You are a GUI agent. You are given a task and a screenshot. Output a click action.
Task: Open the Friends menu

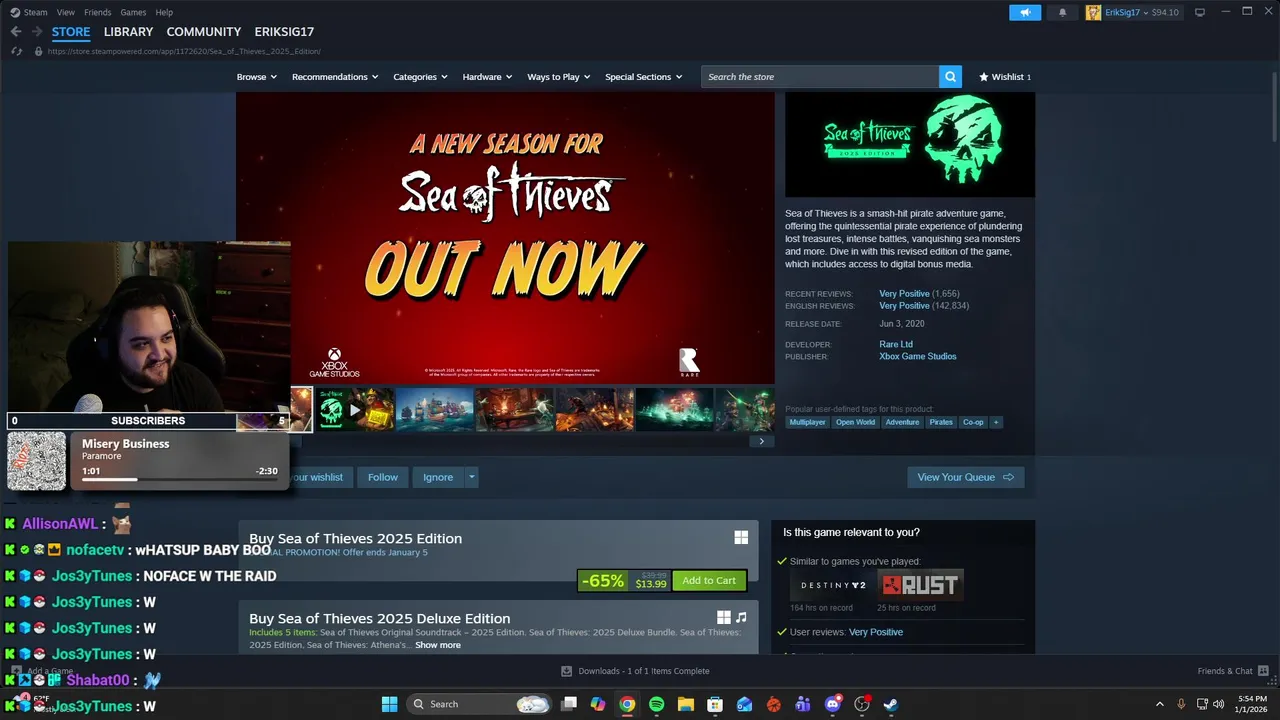pos(98,12)
